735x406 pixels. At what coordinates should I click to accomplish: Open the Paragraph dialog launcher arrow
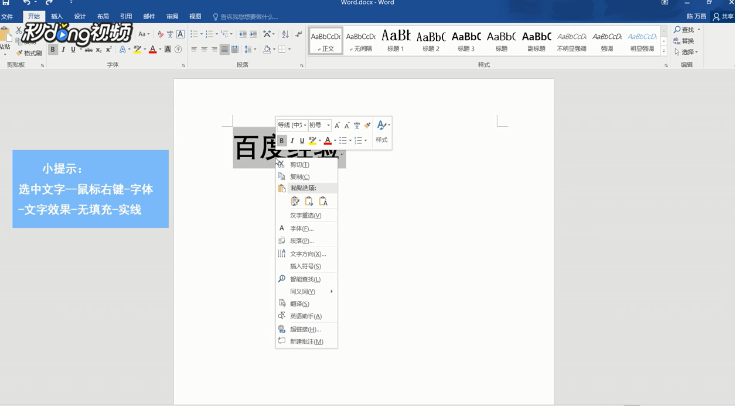301,65
